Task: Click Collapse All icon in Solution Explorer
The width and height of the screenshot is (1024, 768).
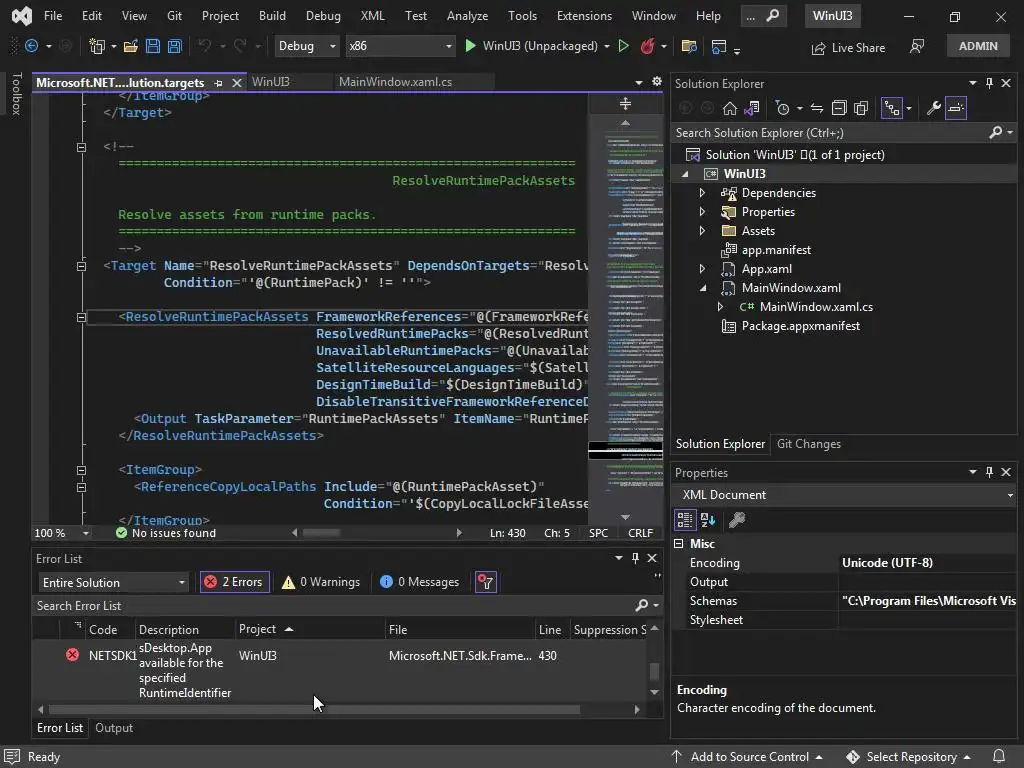Action: coord(839,108)
